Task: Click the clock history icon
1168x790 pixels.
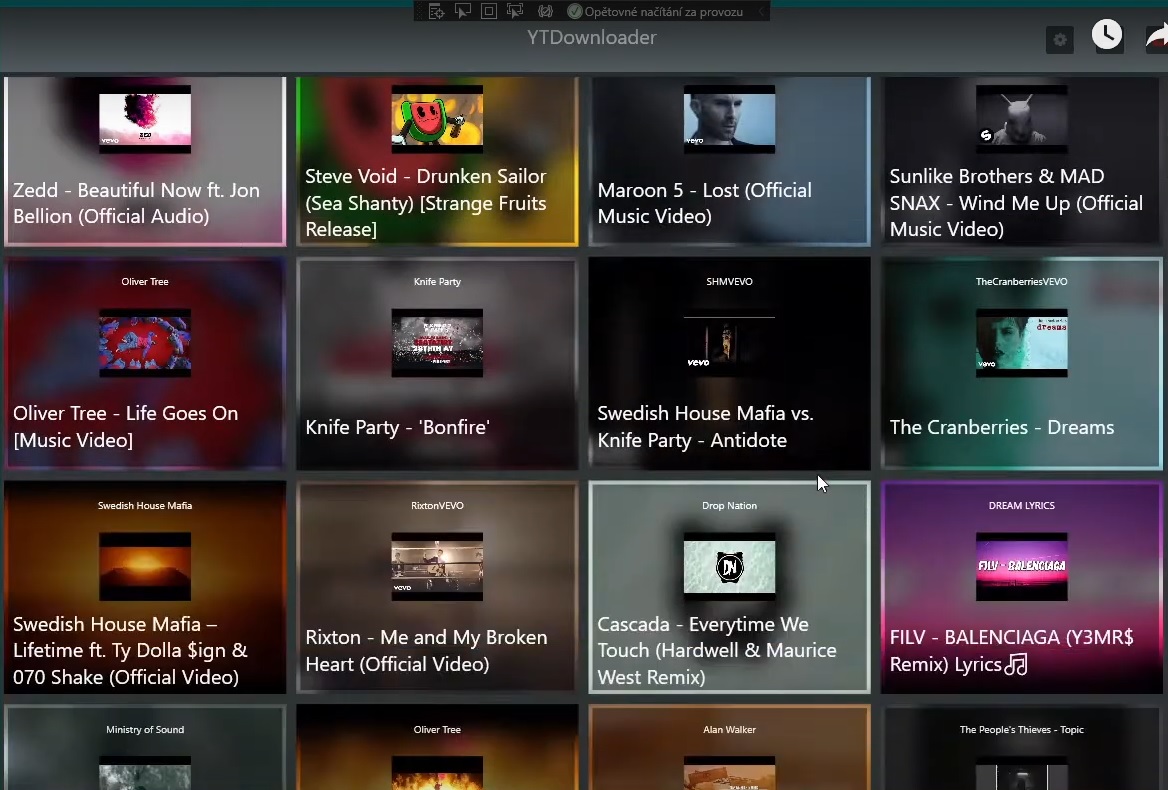Action: pos(1107,35)
